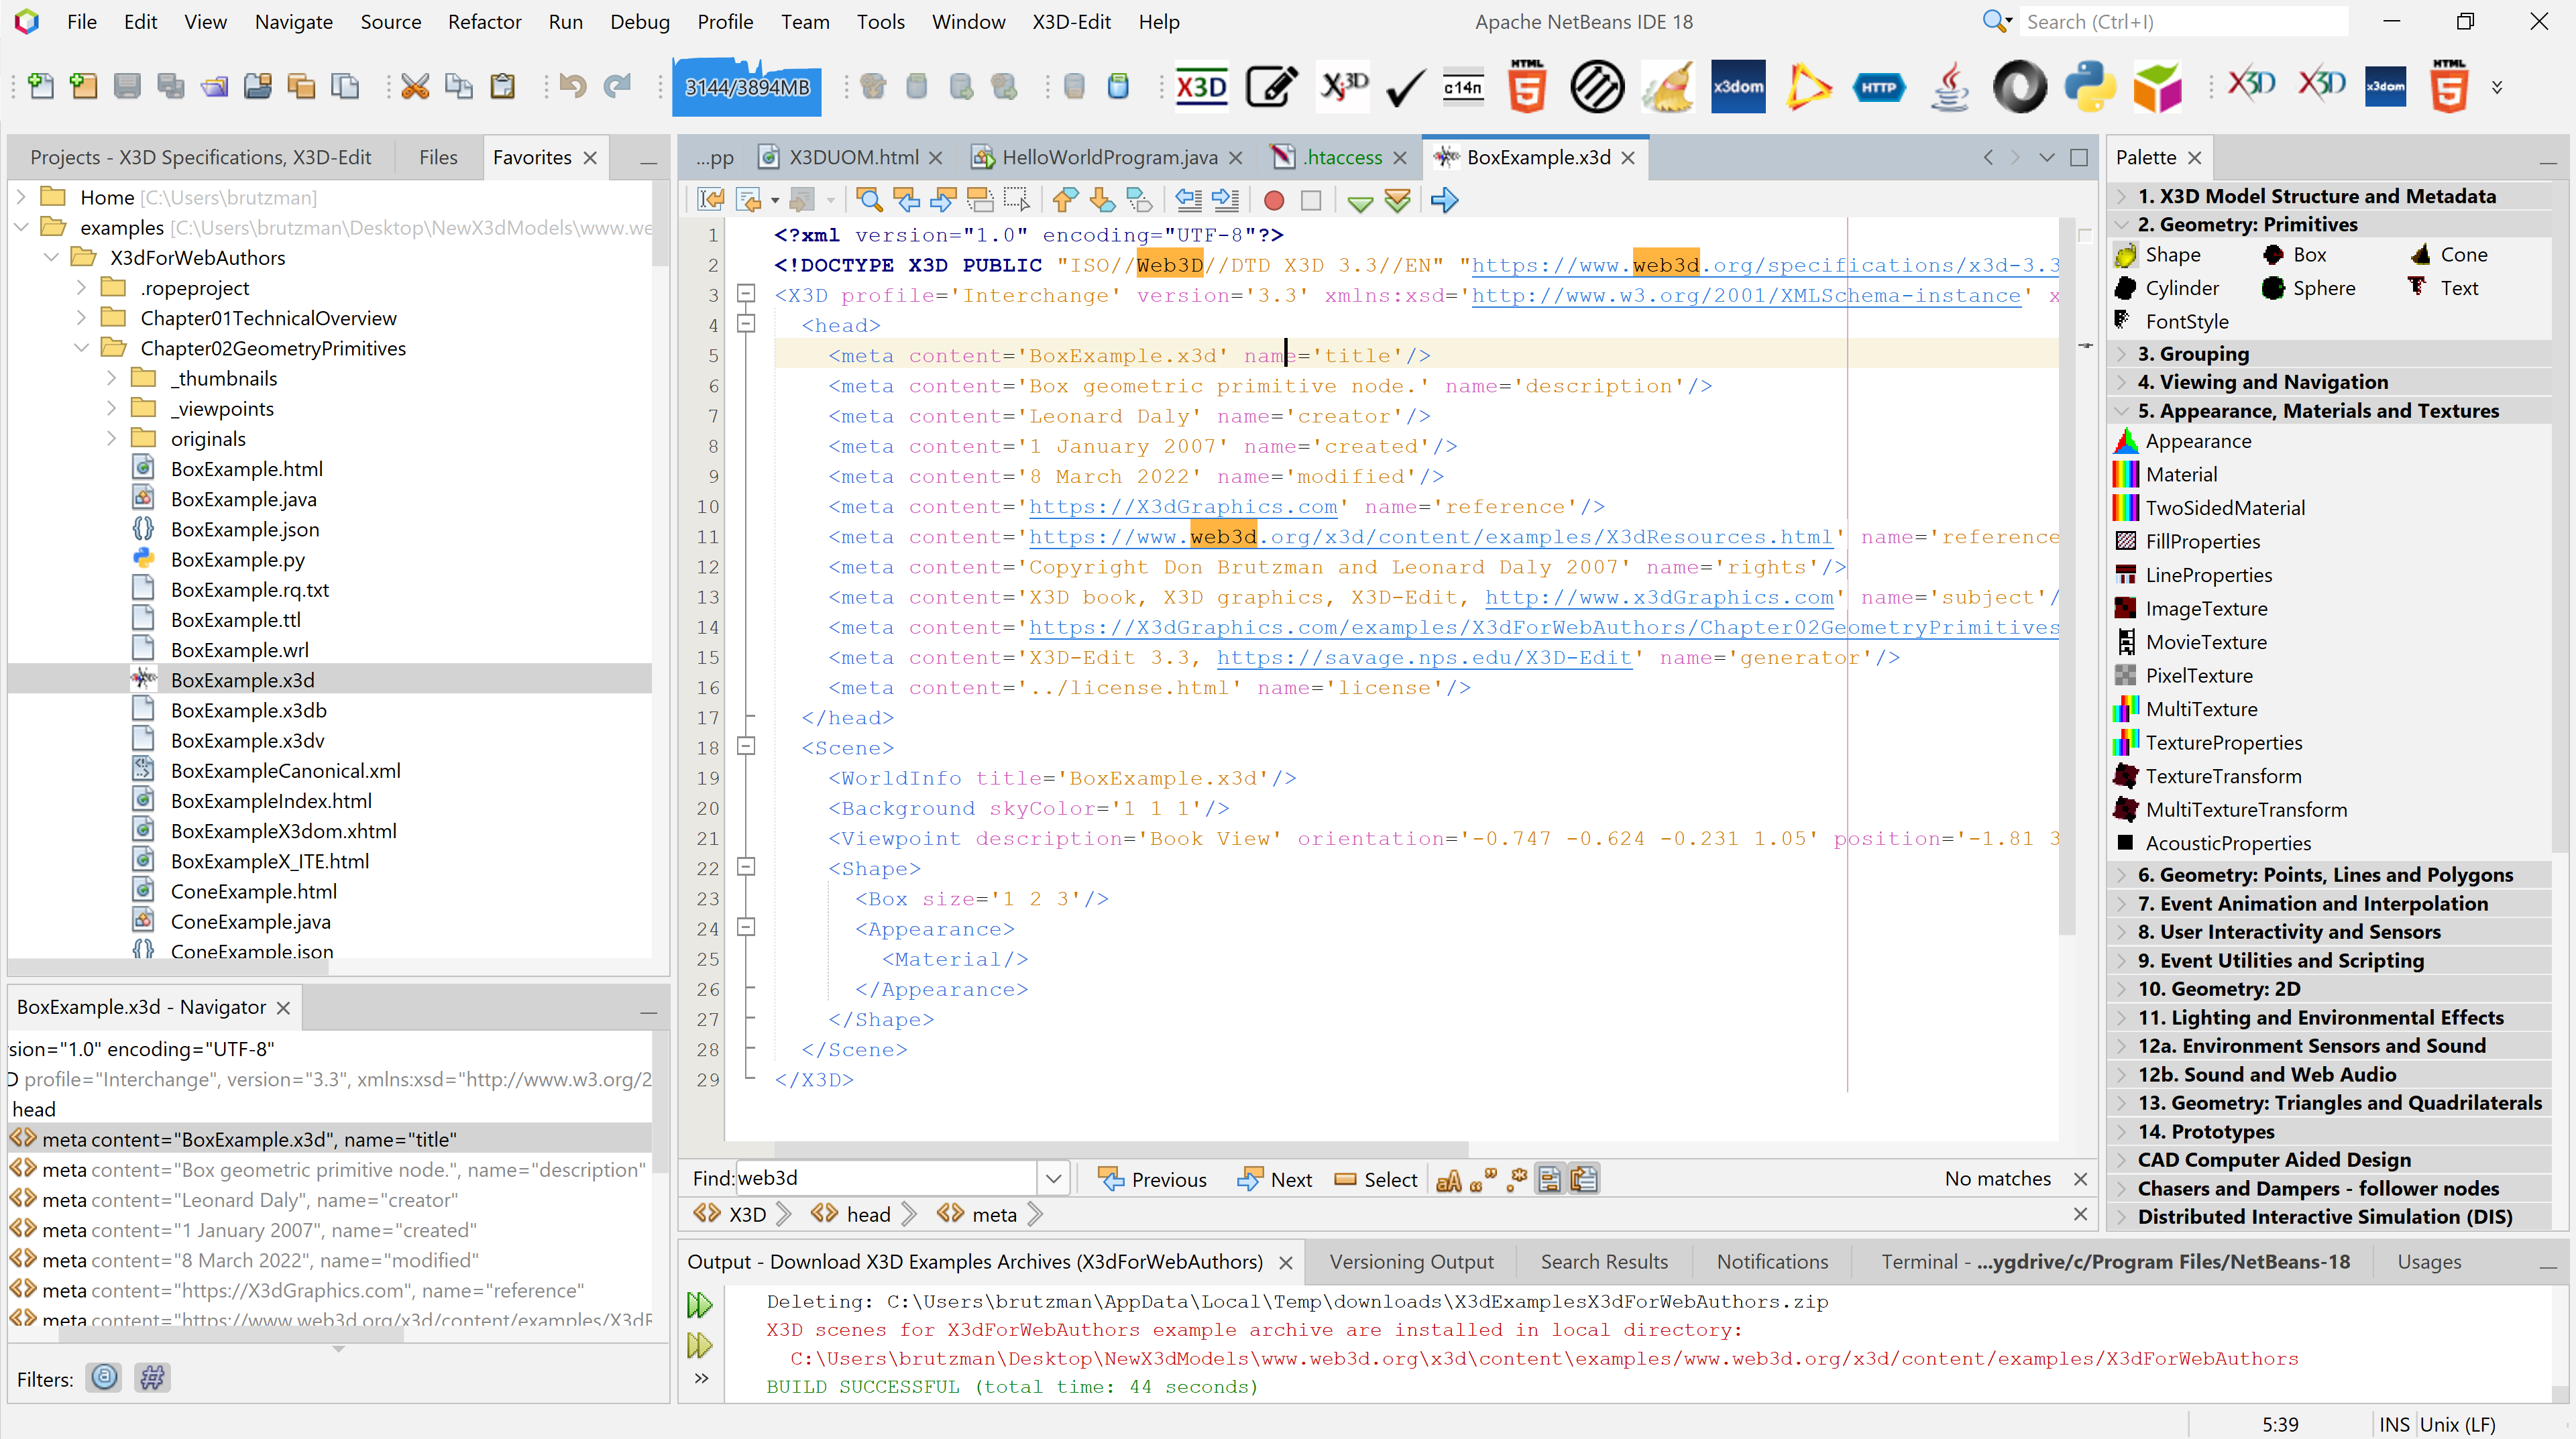Click the Previous button in find bar

tap(1152, 1180)
